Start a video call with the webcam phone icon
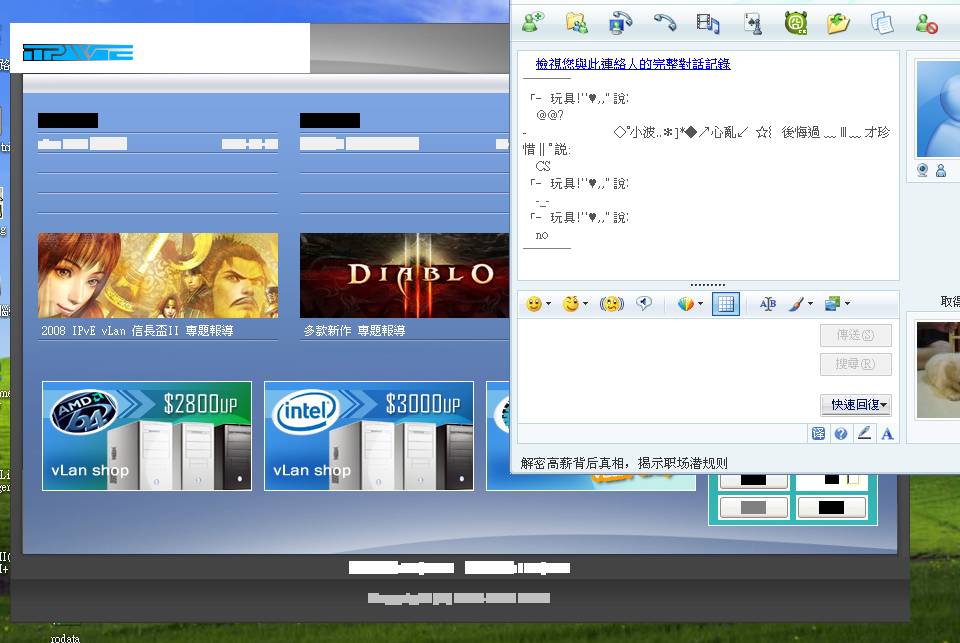Image resolution: width=960 pixels, height=643 pixels. (x=620, y=23)
